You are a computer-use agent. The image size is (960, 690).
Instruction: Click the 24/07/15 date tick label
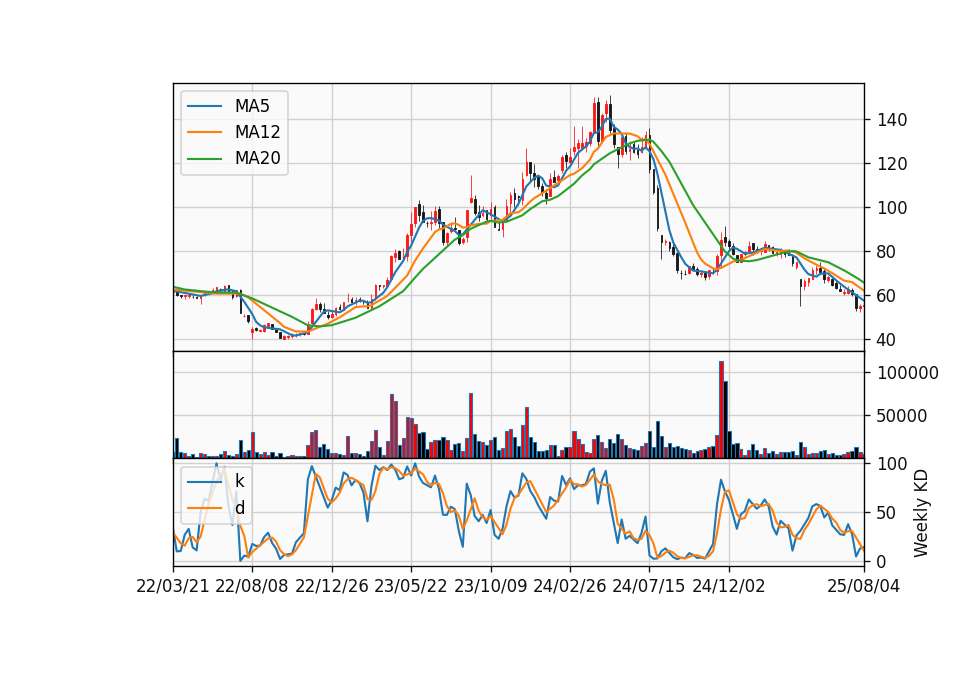[x=649, y=586]
